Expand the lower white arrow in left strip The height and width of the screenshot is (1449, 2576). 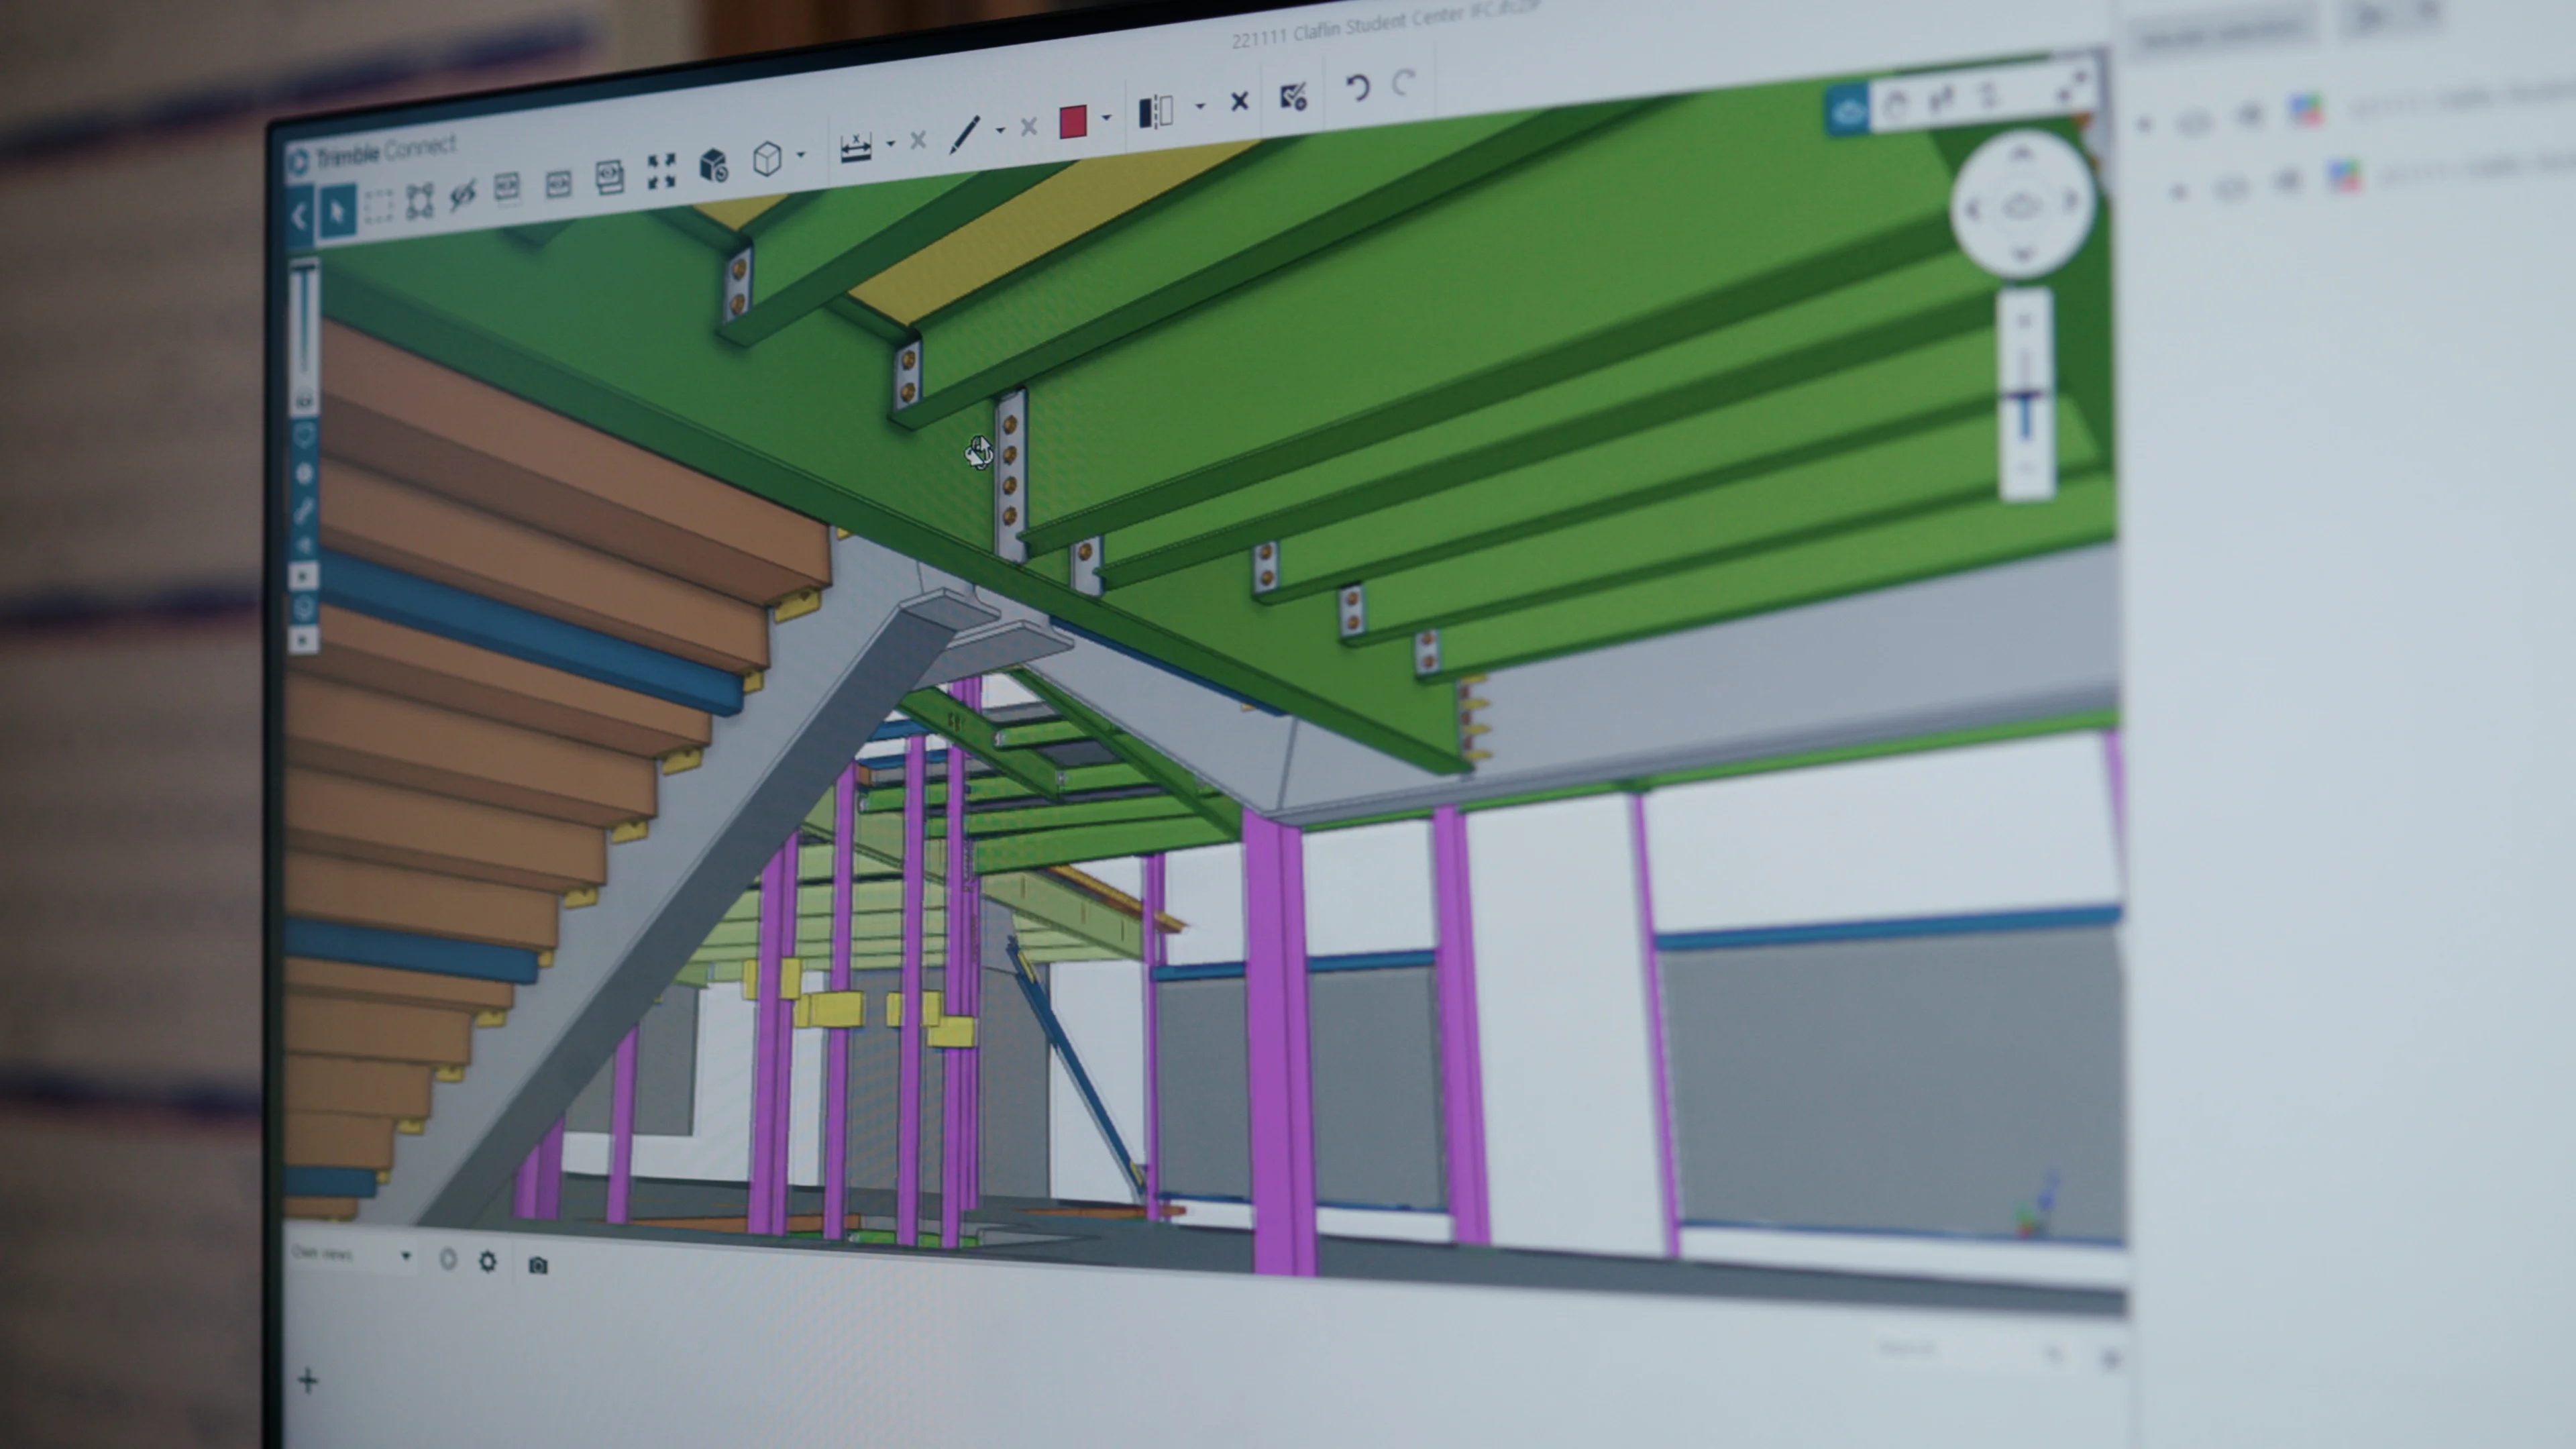303,639
